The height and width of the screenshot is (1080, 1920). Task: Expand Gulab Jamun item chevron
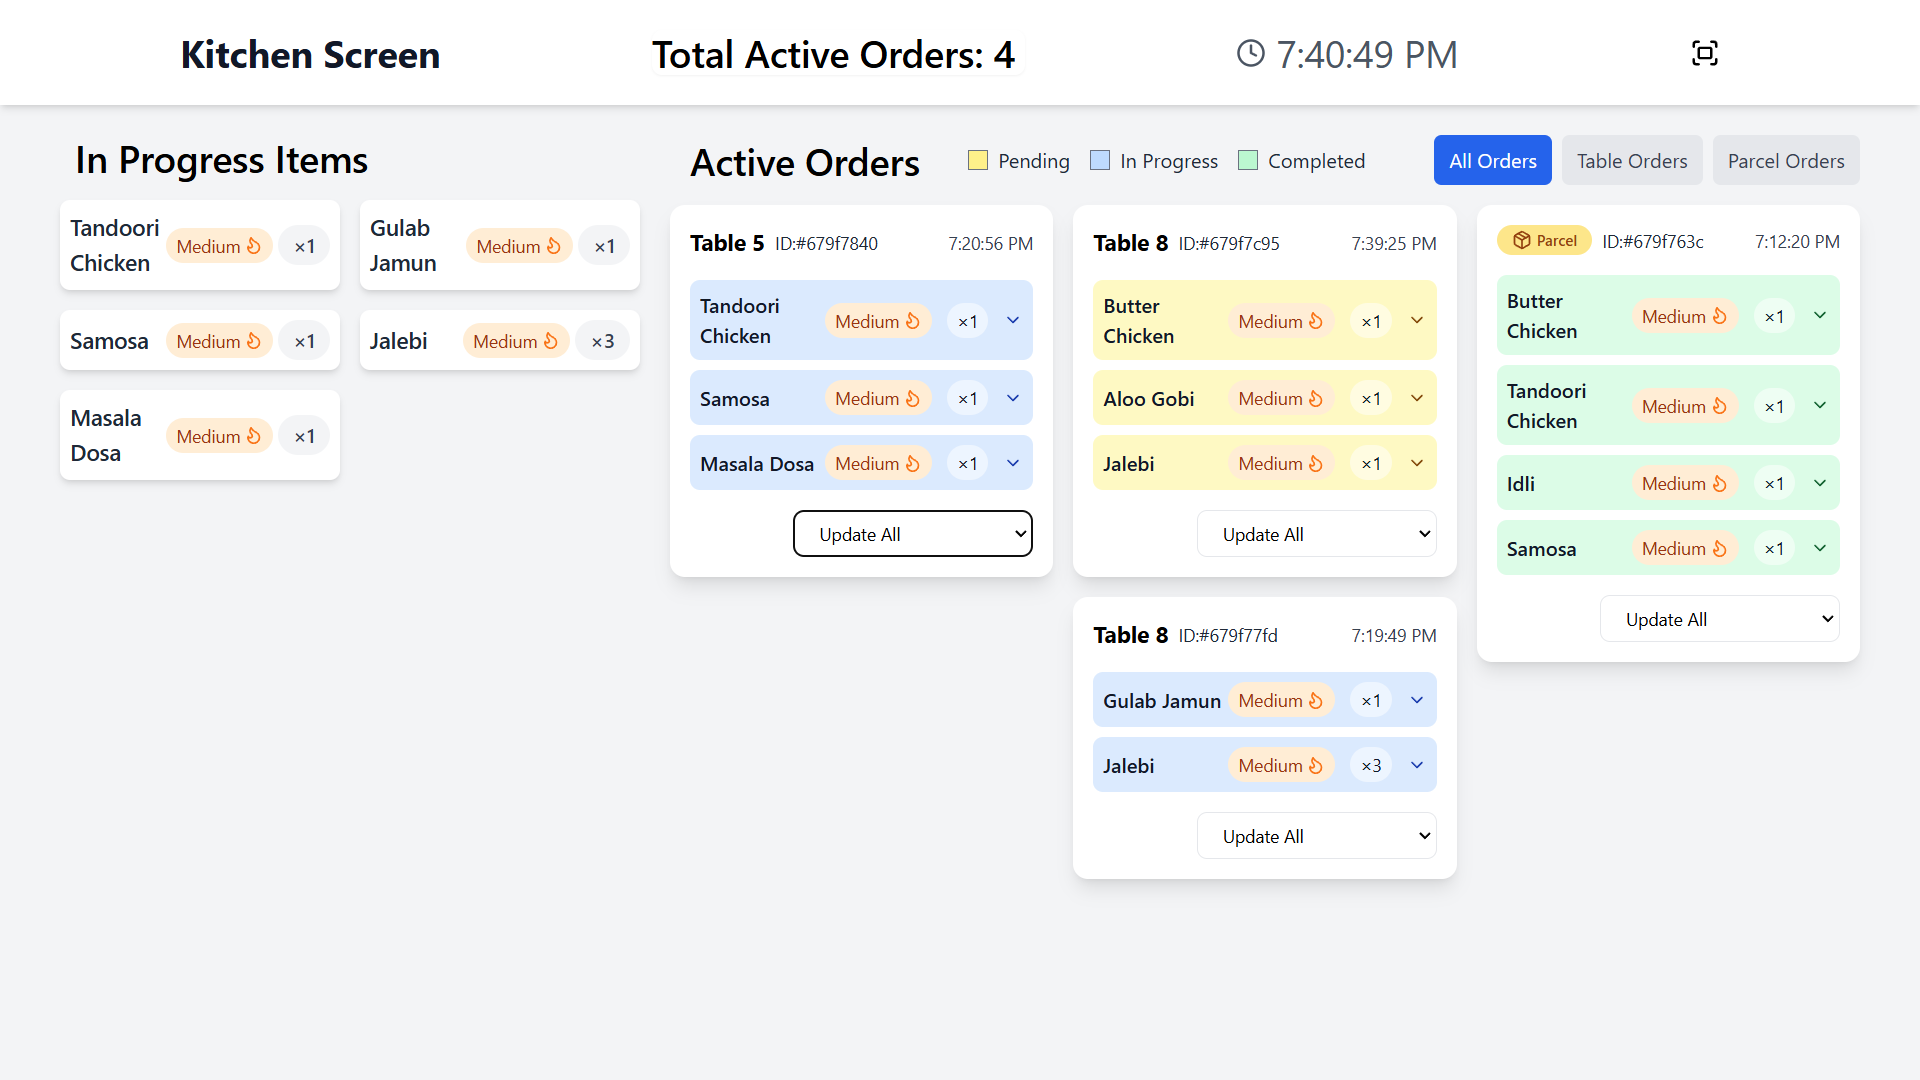coord(1417,700)
